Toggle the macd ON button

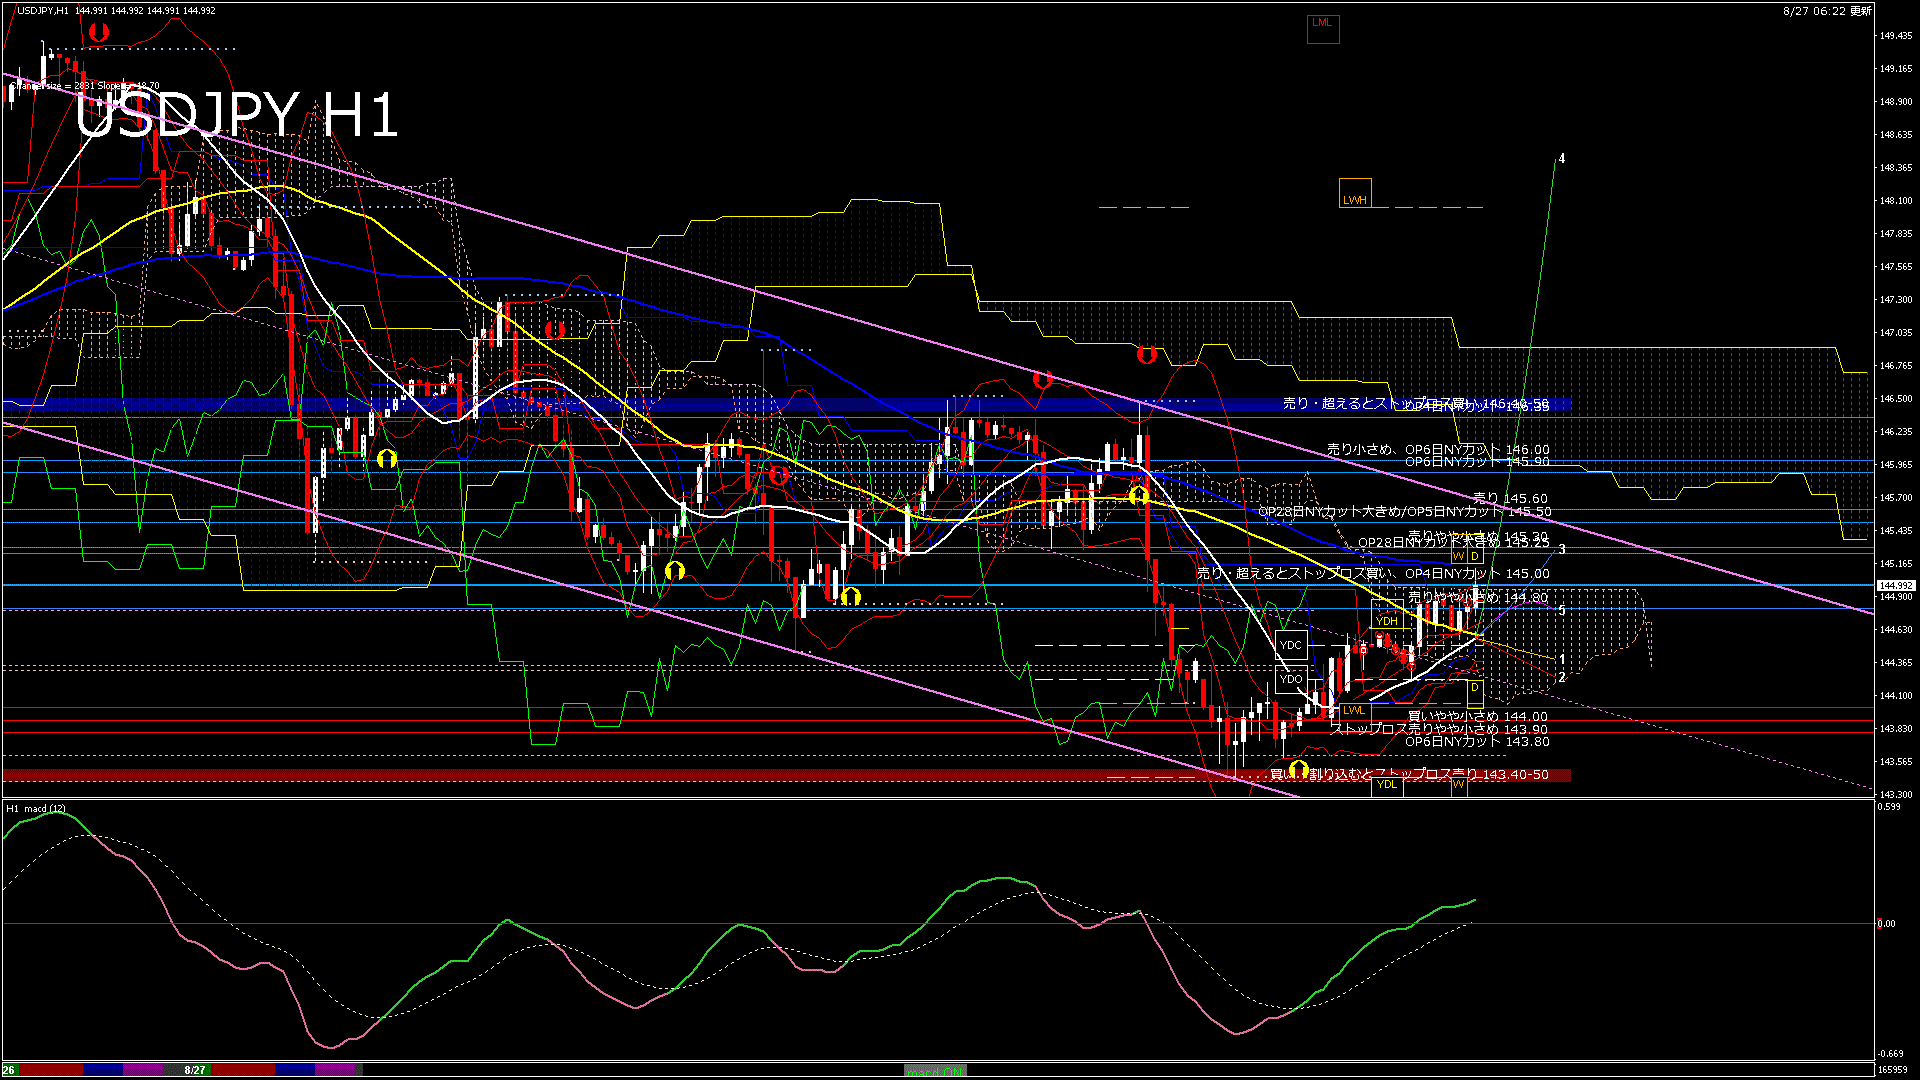pos(935,1070)
